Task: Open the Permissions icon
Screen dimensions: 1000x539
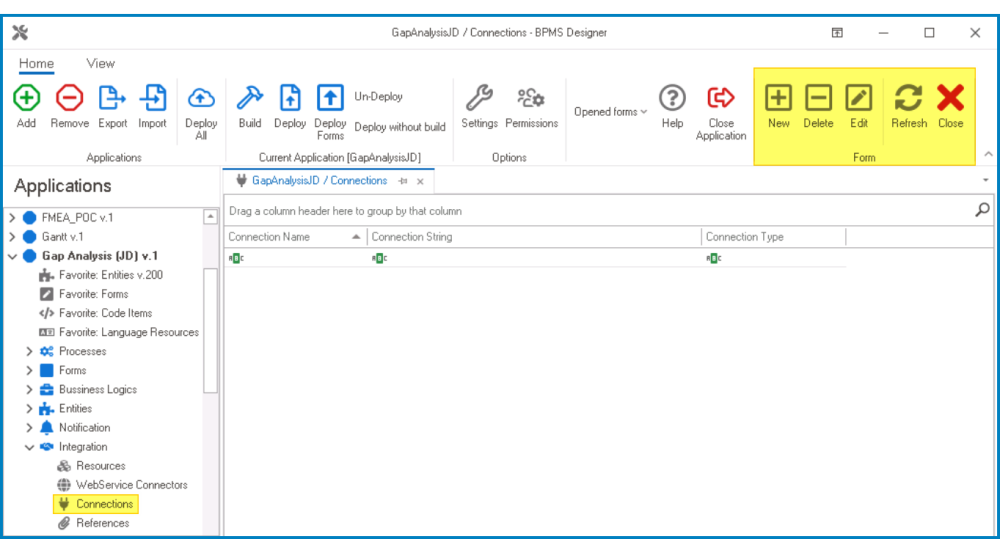Action: [x=531, y=98]
